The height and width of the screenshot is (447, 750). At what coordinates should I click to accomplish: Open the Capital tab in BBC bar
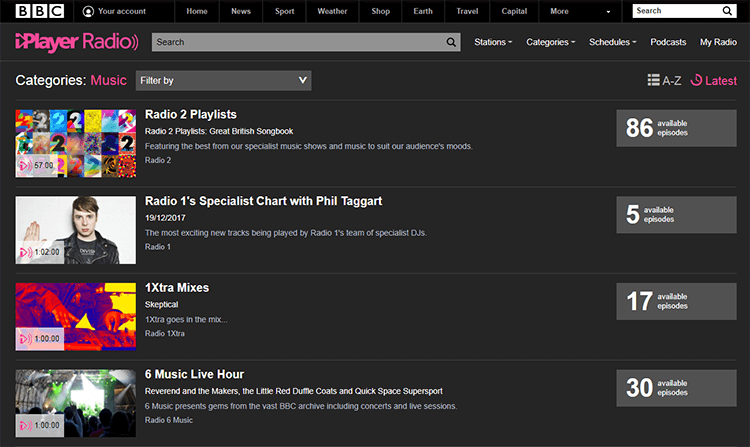point(514,11)
